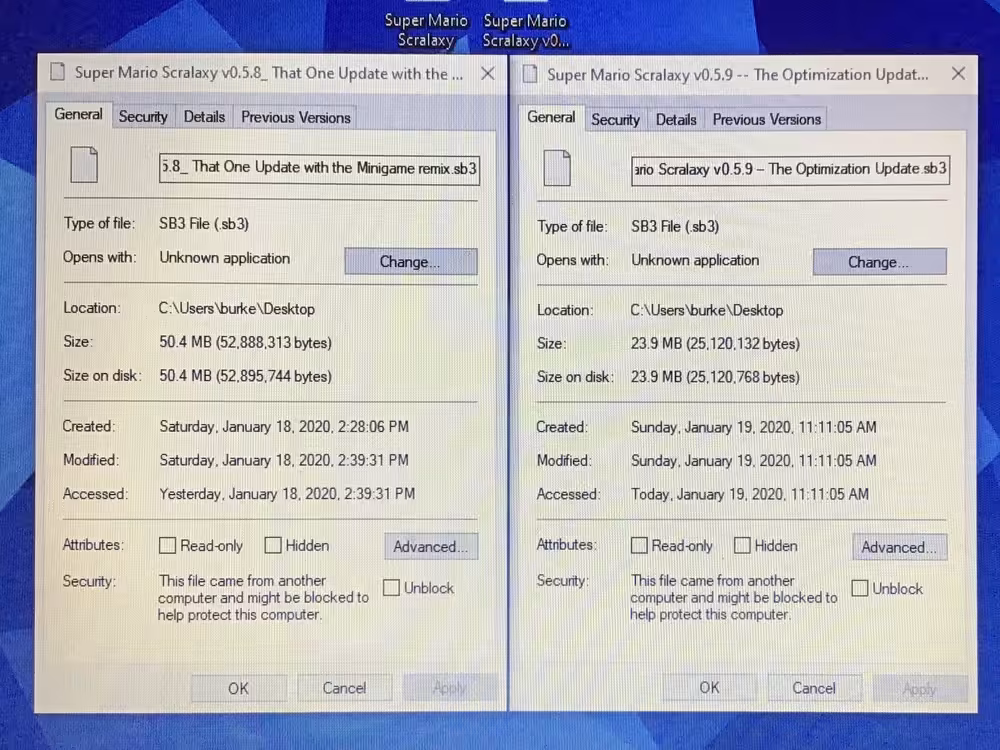Viewport: 1000px width, 750px height.
Task: Check Unblock in the v0.5.8 properties
Action: point(392,588)
